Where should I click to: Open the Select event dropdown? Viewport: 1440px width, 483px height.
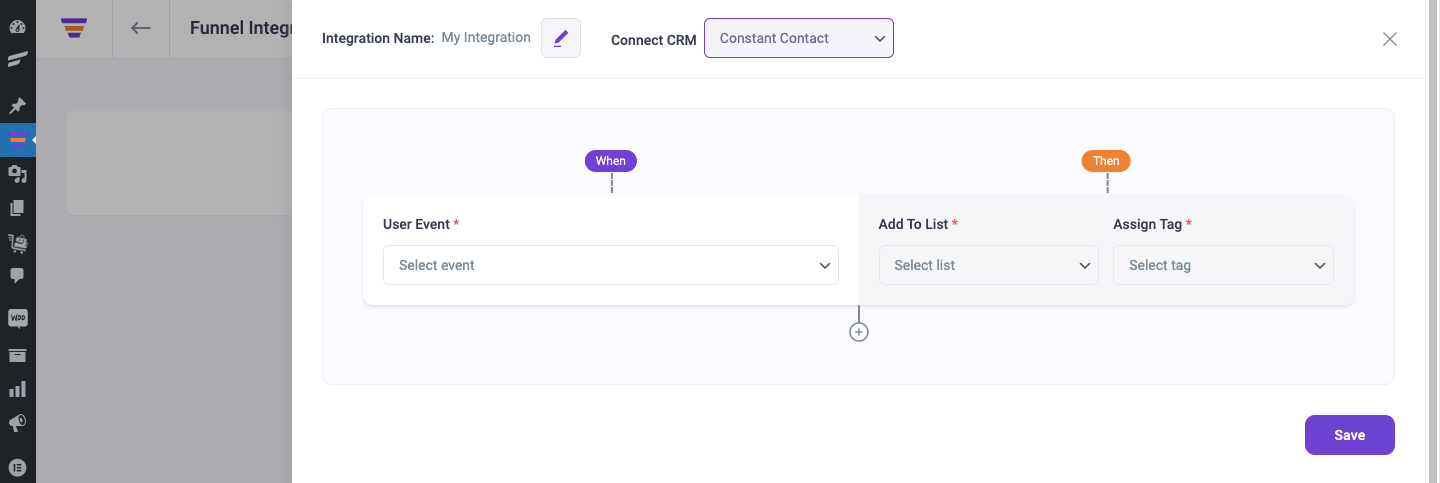[x=611, y=265]
